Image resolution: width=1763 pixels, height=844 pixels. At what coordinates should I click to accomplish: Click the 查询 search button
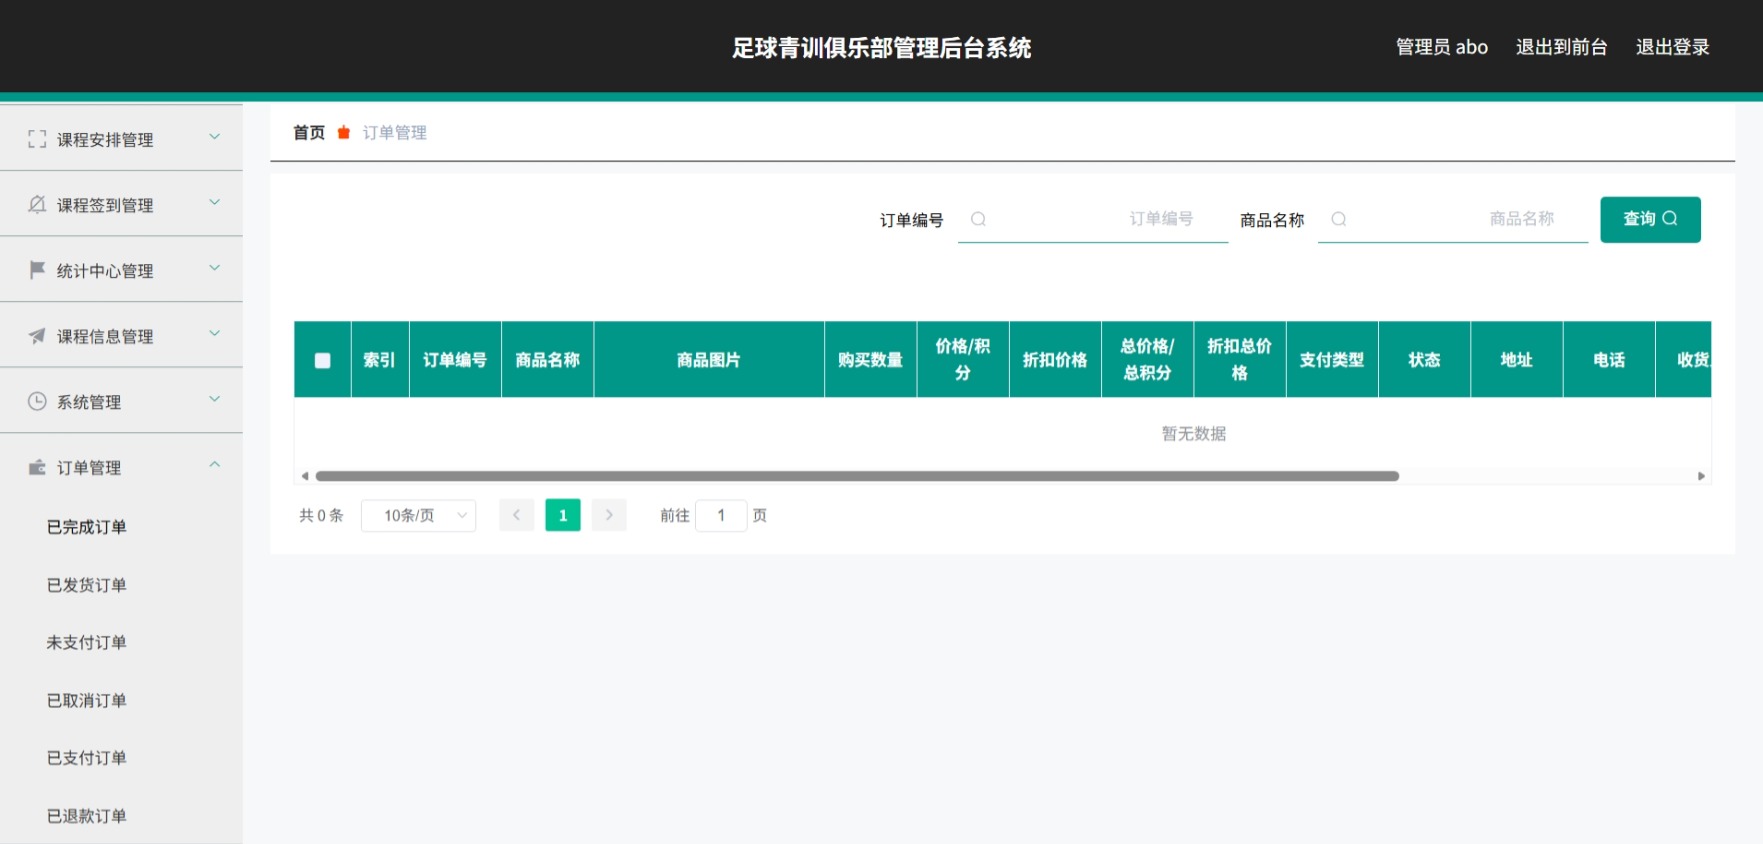(1650, 219)
